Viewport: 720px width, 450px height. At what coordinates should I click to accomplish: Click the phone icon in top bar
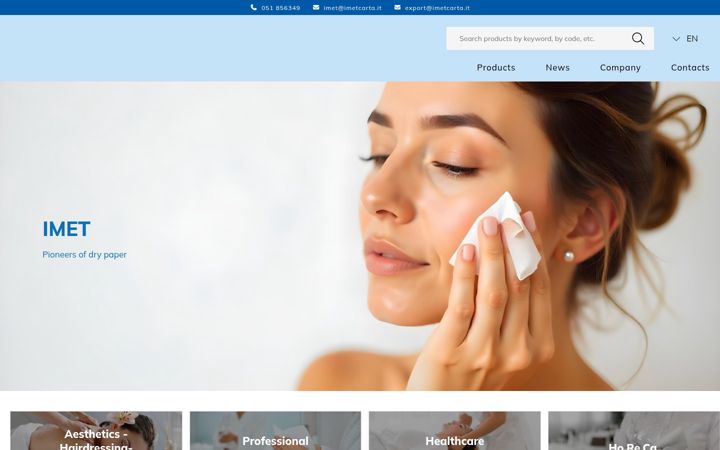(253, 7)
